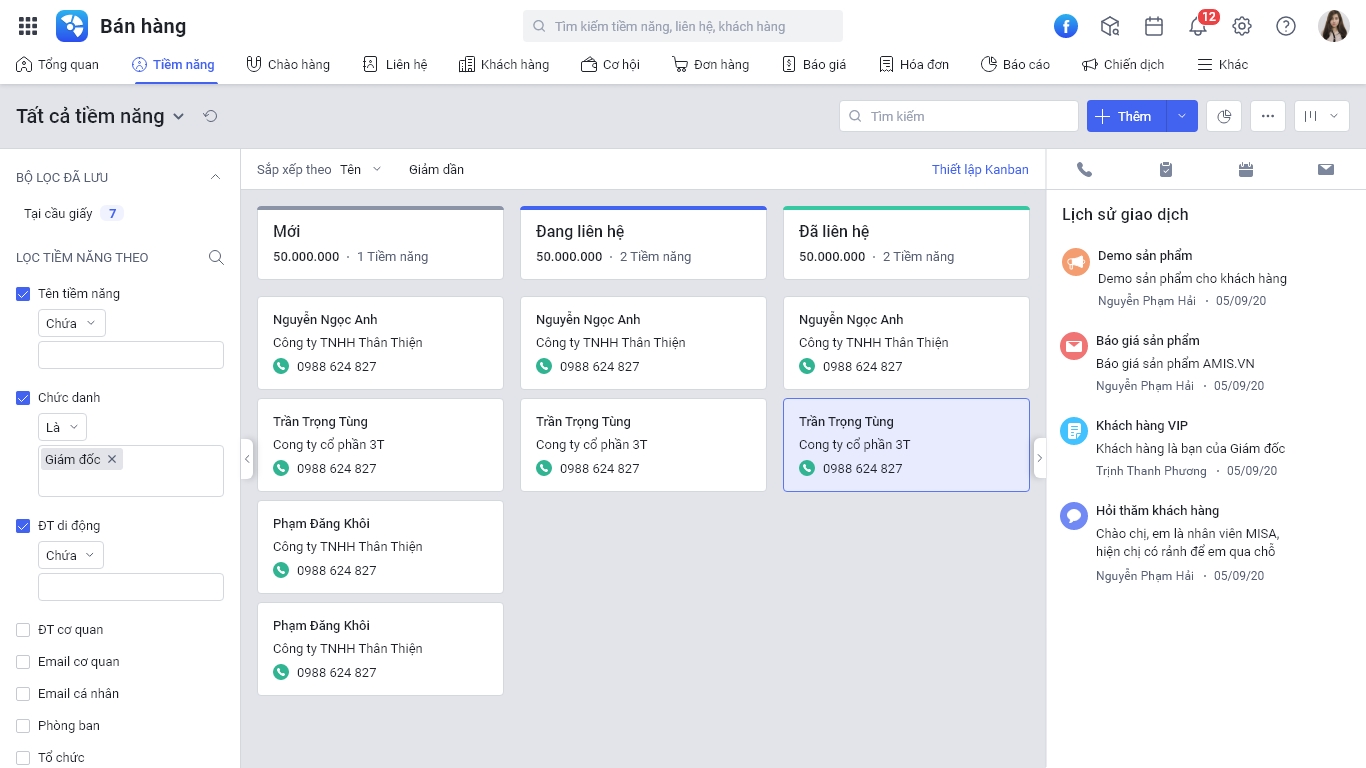Expand the Tất cả tiềm năng view dropdown

pos(178,116)
